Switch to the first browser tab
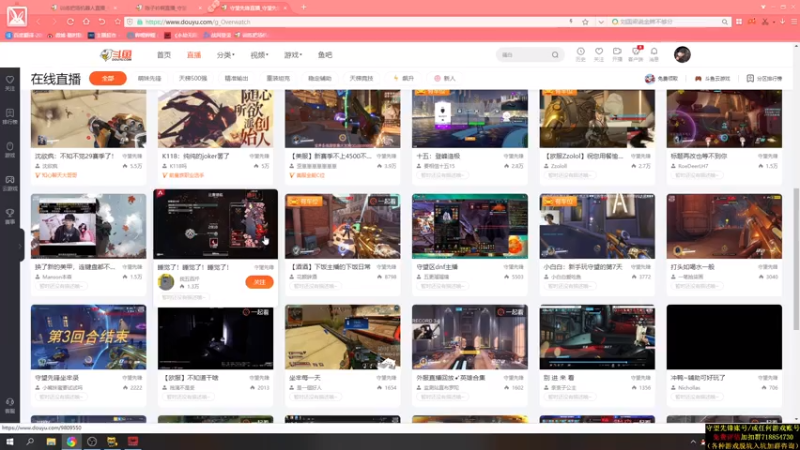800x450 pixels. (84, 8)
